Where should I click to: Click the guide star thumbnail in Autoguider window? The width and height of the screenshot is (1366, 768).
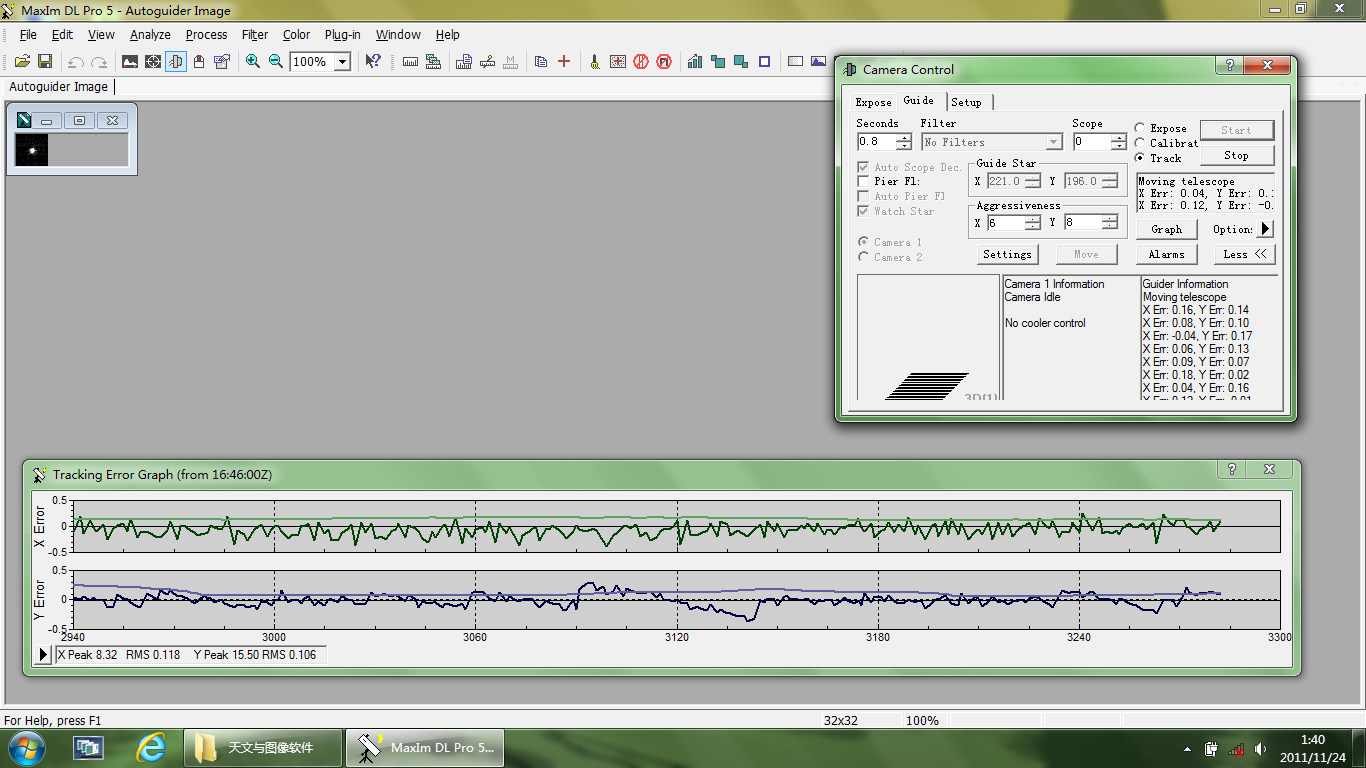pyautogui.click(x=32, y=150)
